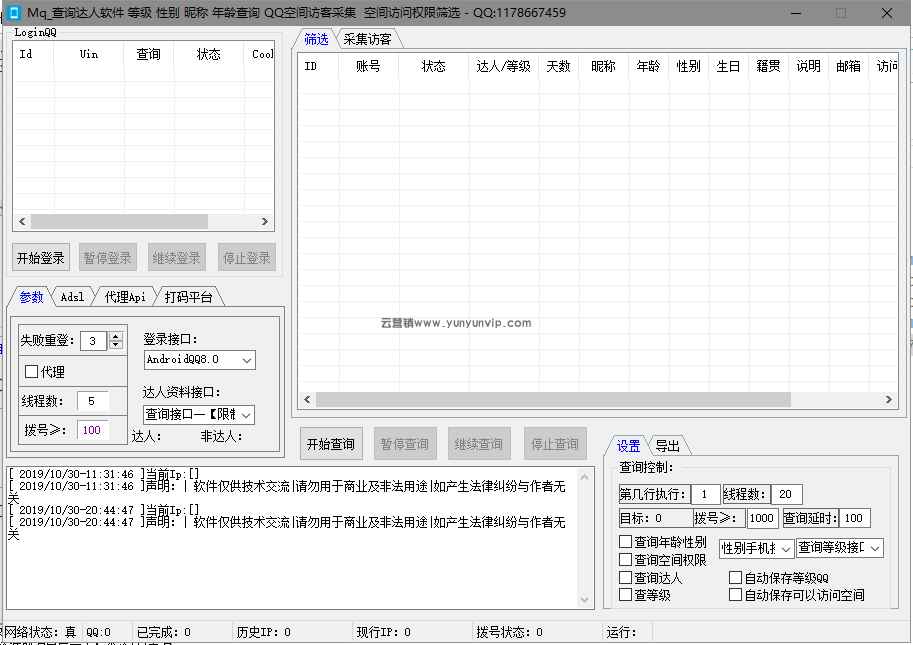Decrease 失败重登 value with down arrow

tap(116, 345)
